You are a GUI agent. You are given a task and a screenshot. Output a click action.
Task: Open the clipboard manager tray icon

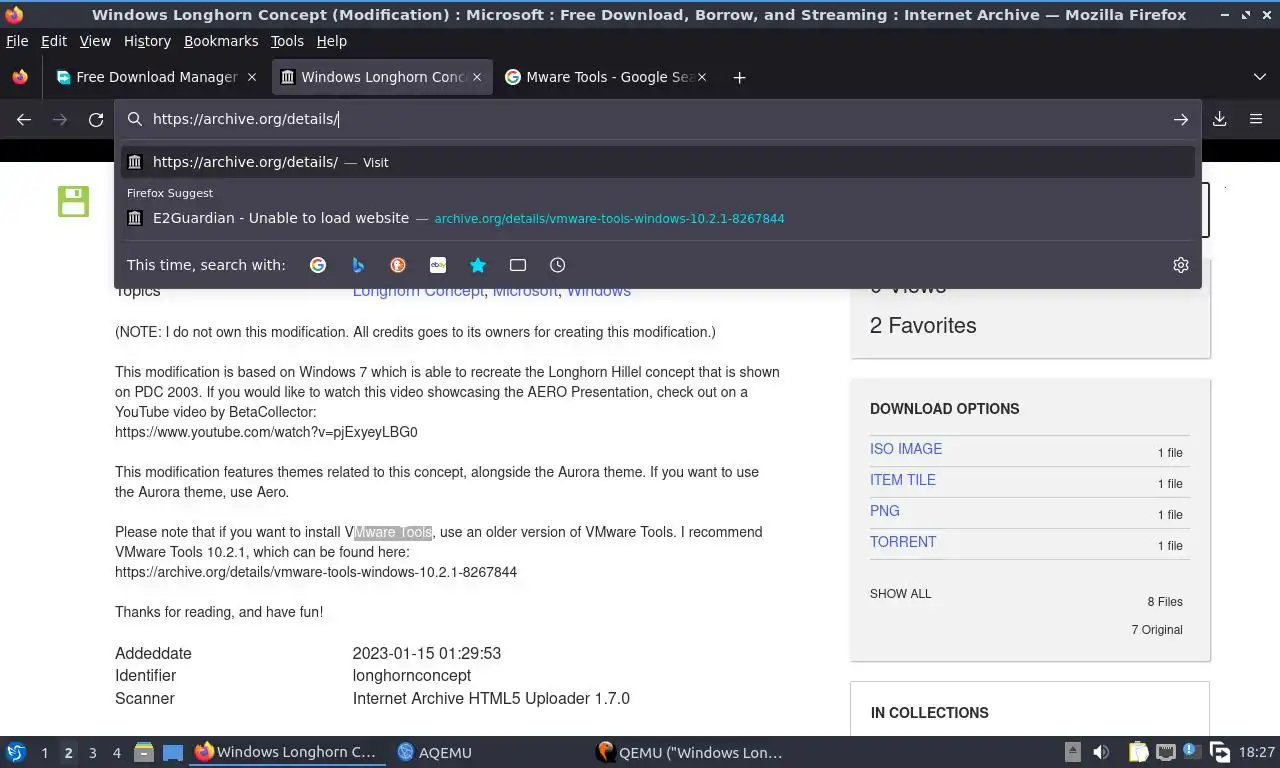point(1138,752)
